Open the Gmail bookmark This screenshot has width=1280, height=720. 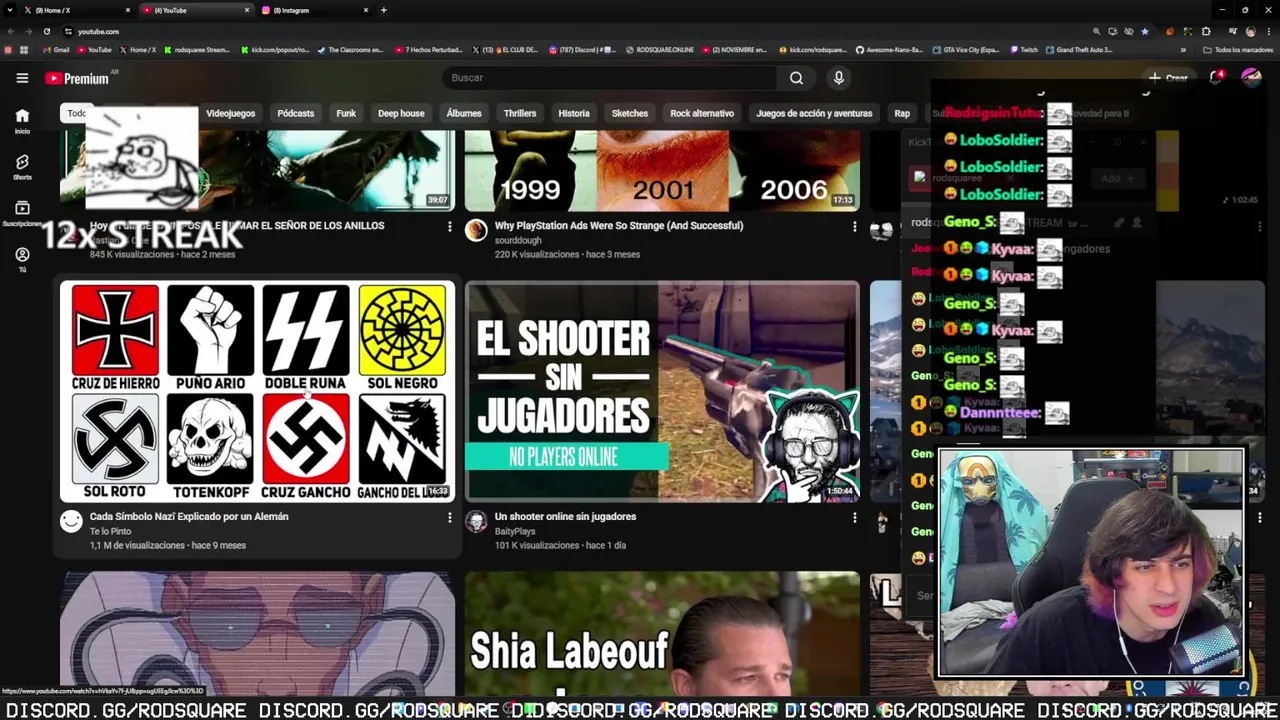[x=56, y=50]
